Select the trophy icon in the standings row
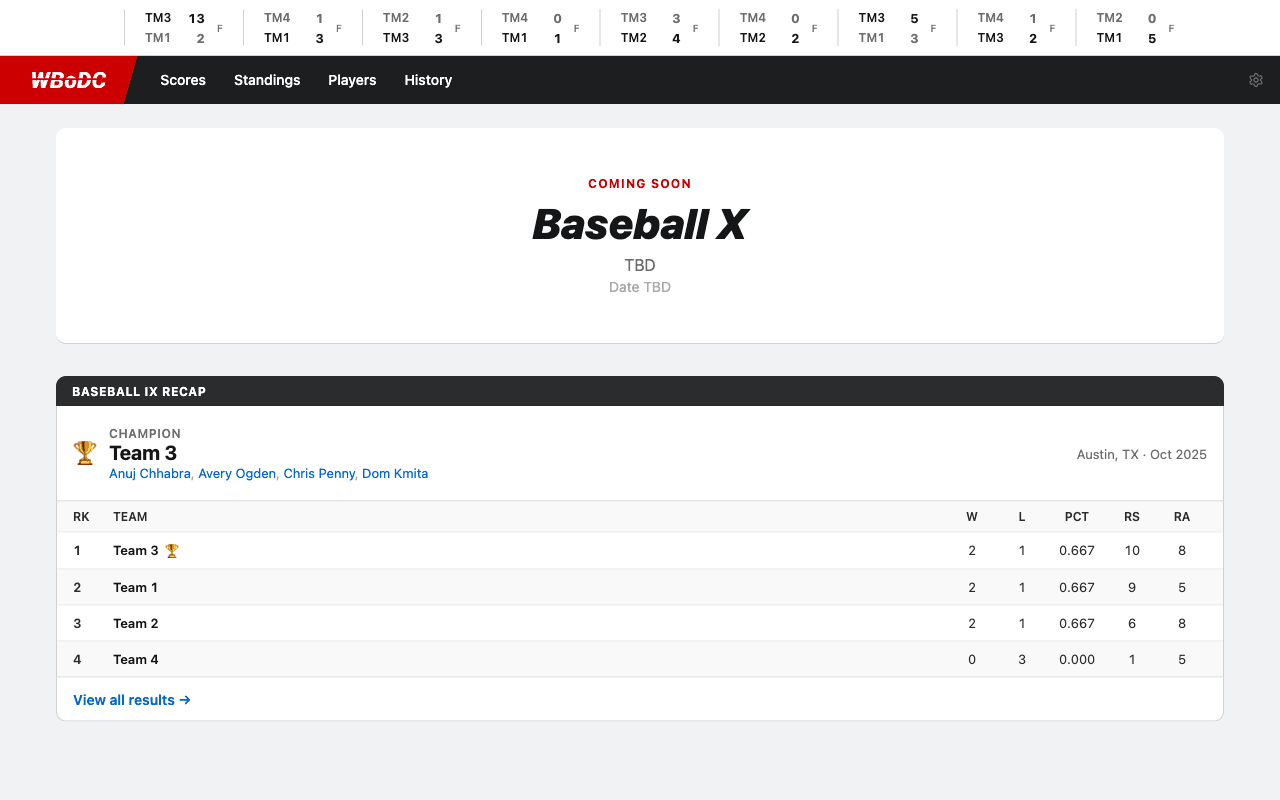The image size is (1280, 800). pos(170,550)
